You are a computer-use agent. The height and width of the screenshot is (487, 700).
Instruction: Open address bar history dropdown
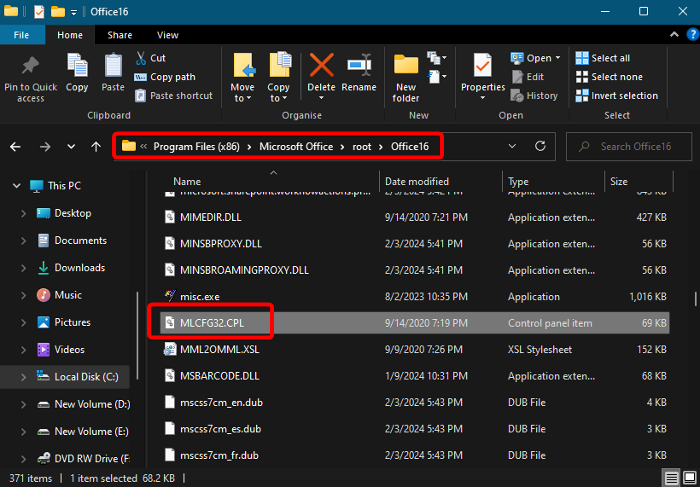512,146
